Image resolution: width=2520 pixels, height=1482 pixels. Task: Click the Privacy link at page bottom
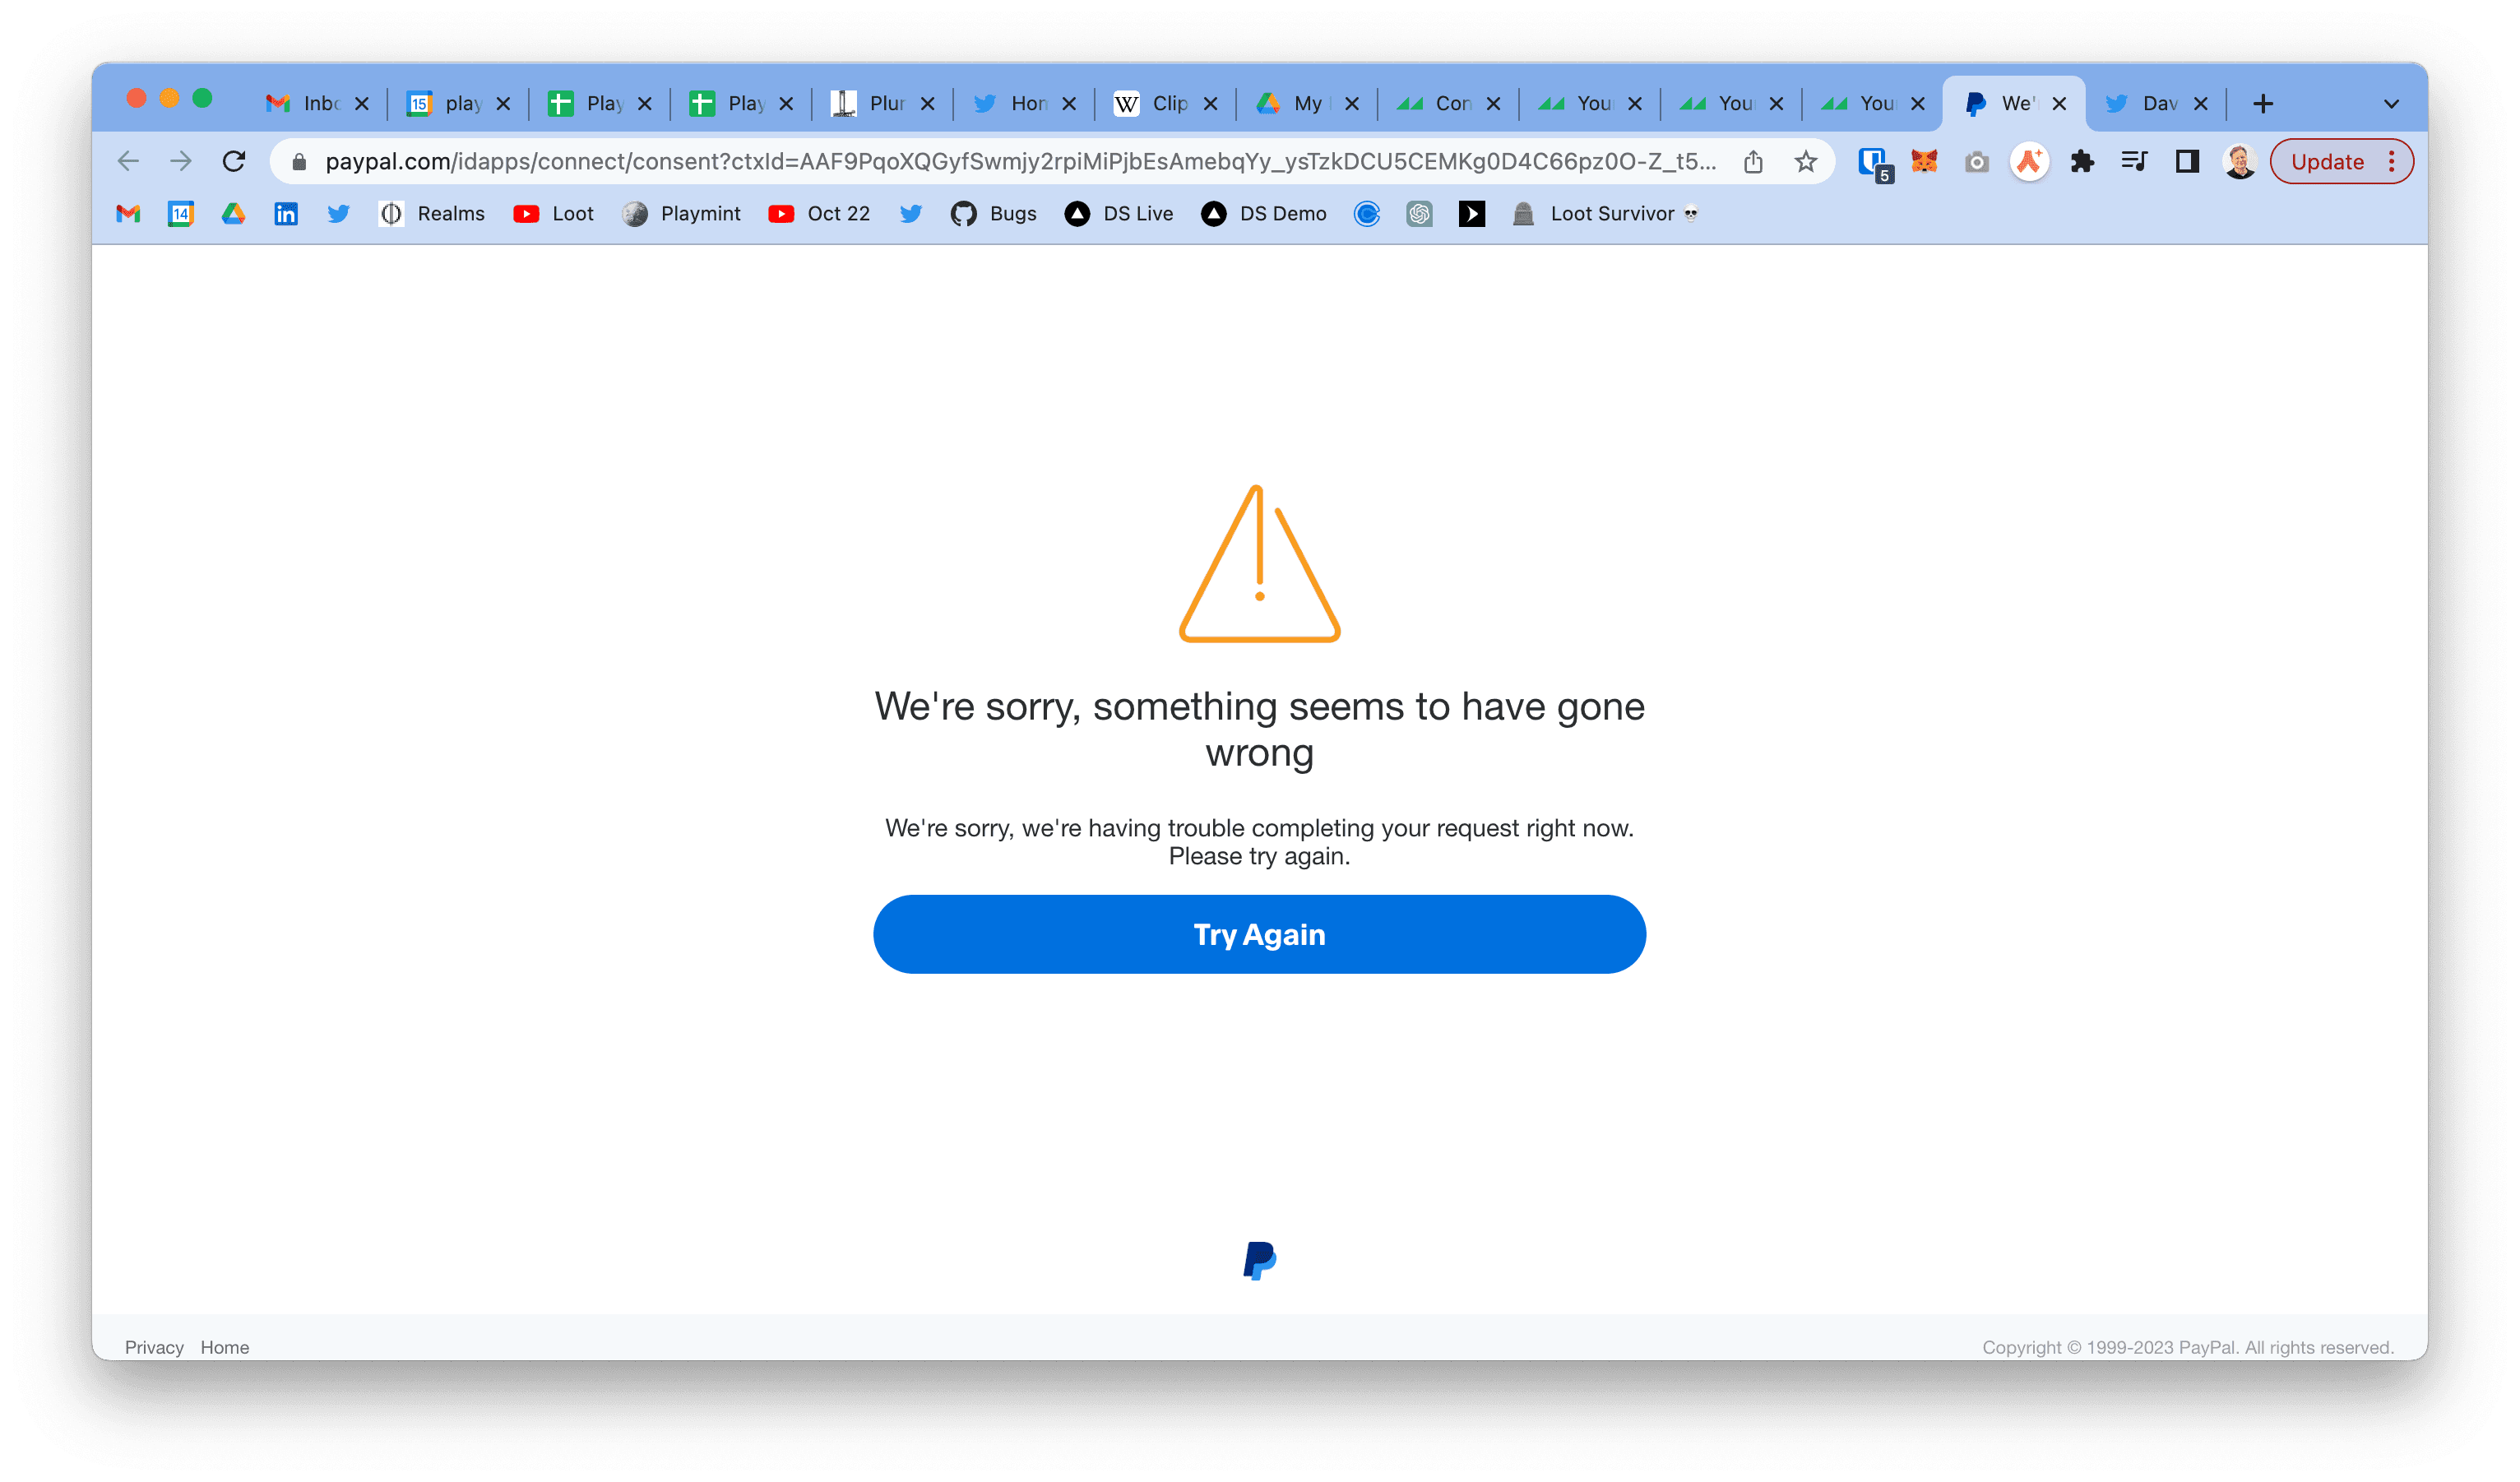click(154, 1346)
